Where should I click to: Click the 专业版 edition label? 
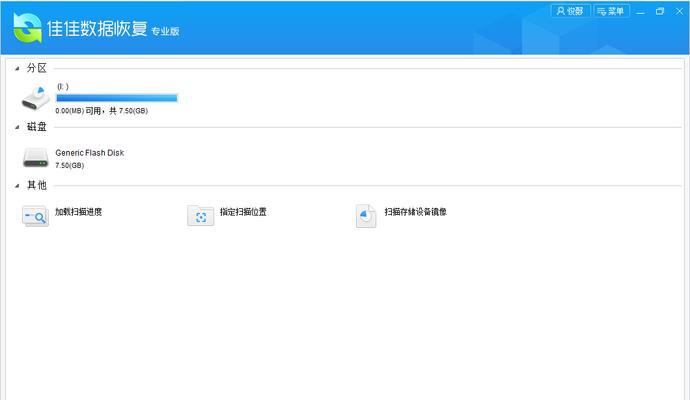tap(165, 31)
